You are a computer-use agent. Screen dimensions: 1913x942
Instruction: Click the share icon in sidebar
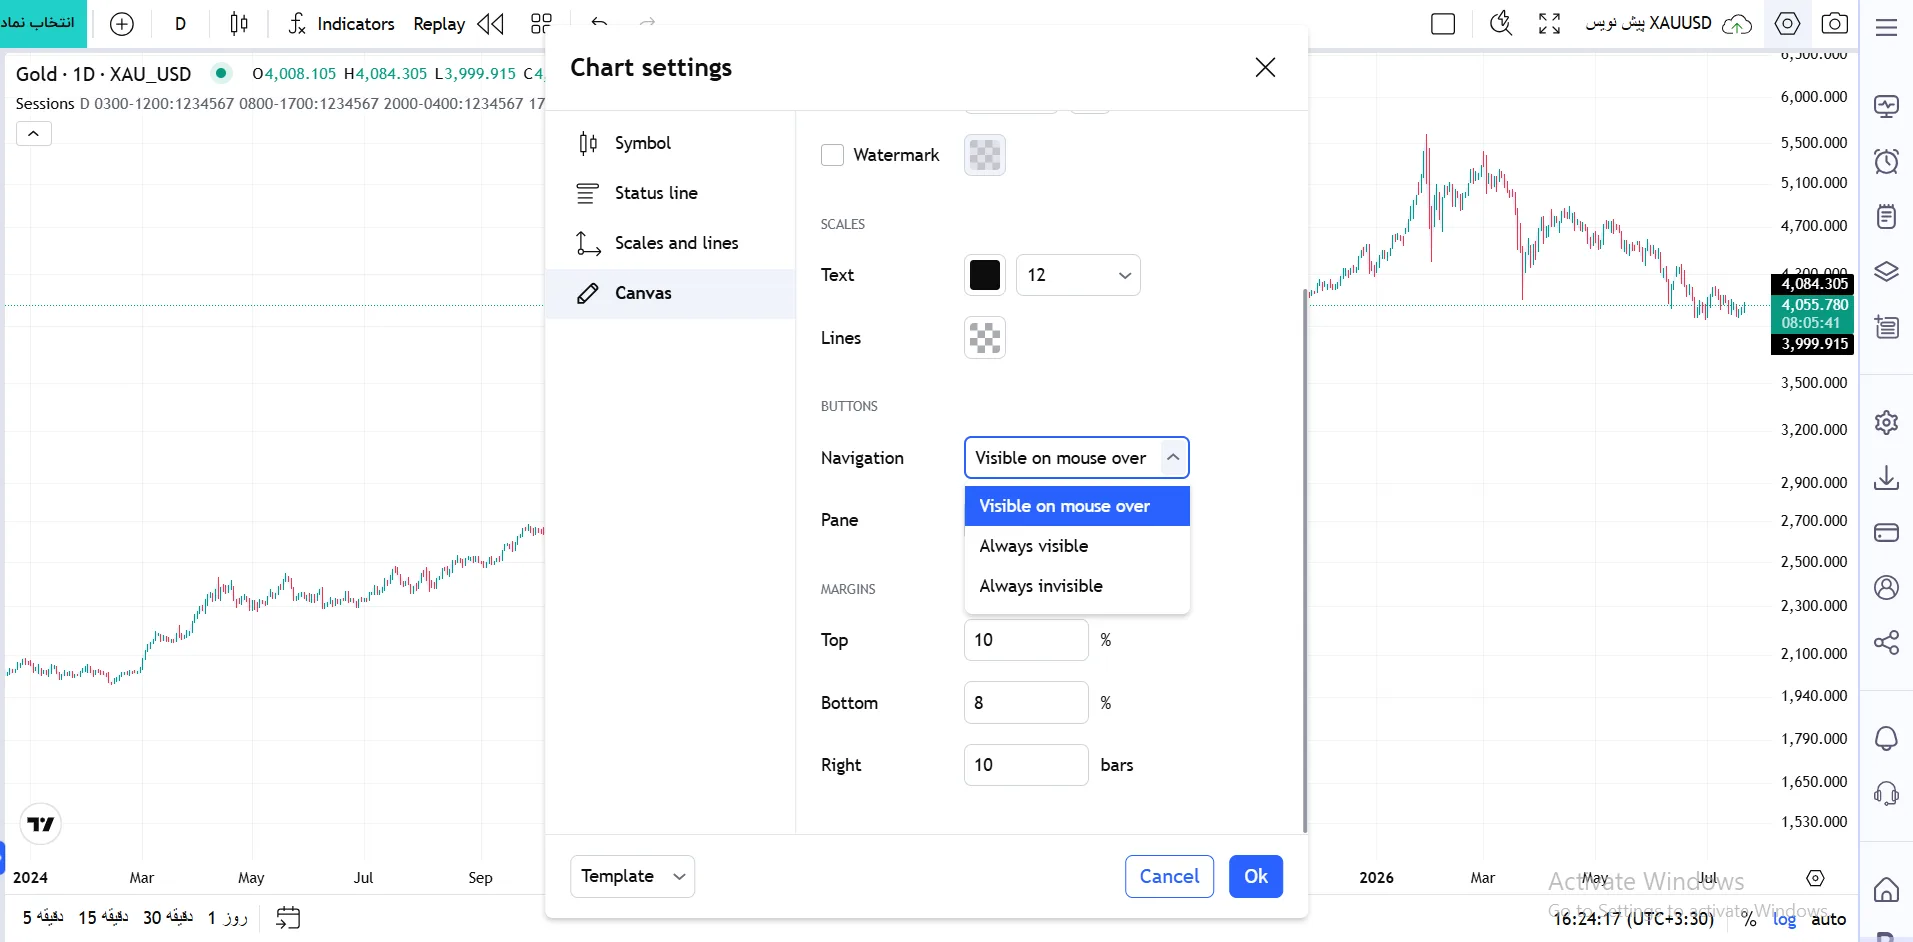tap(1886, 642)
